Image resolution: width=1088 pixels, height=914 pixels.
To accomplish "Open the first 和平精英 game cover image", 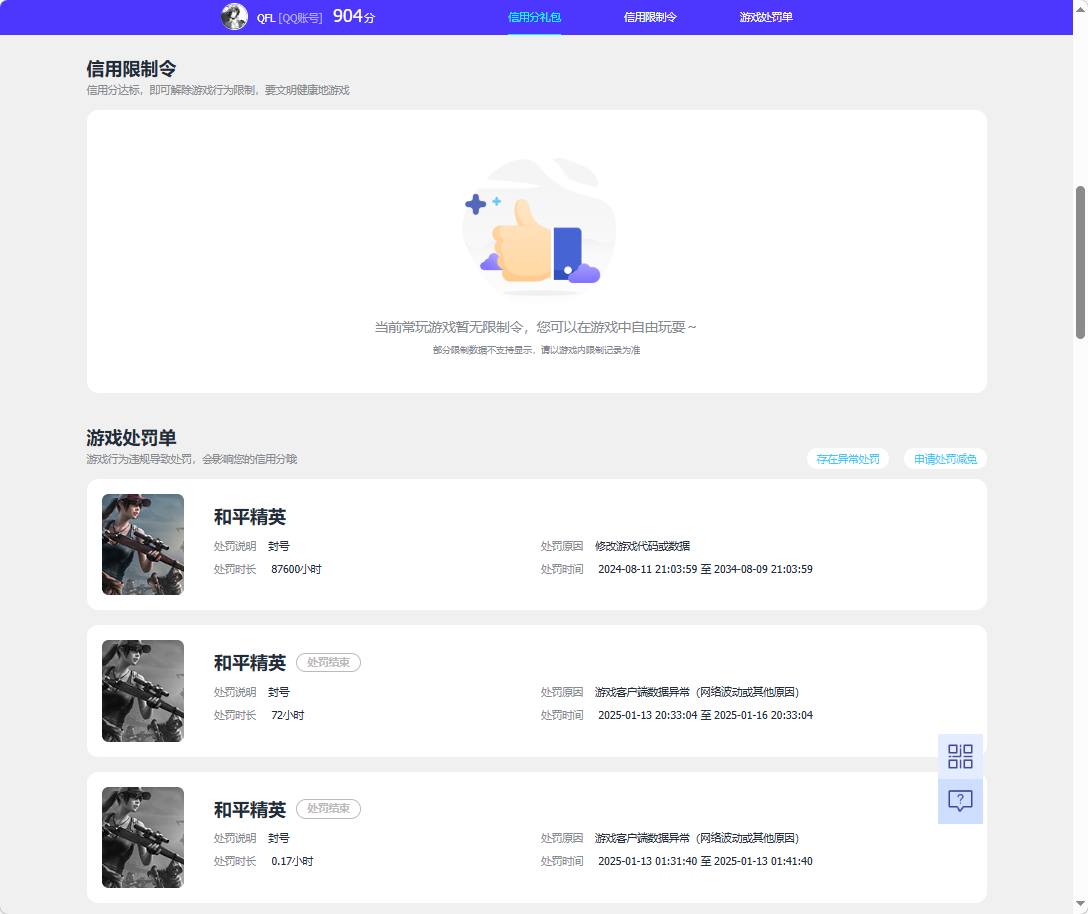I will 143,545.
